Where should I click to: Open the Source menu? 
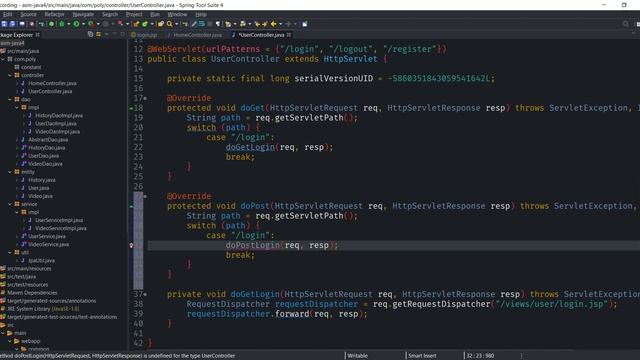pos(28,14)
